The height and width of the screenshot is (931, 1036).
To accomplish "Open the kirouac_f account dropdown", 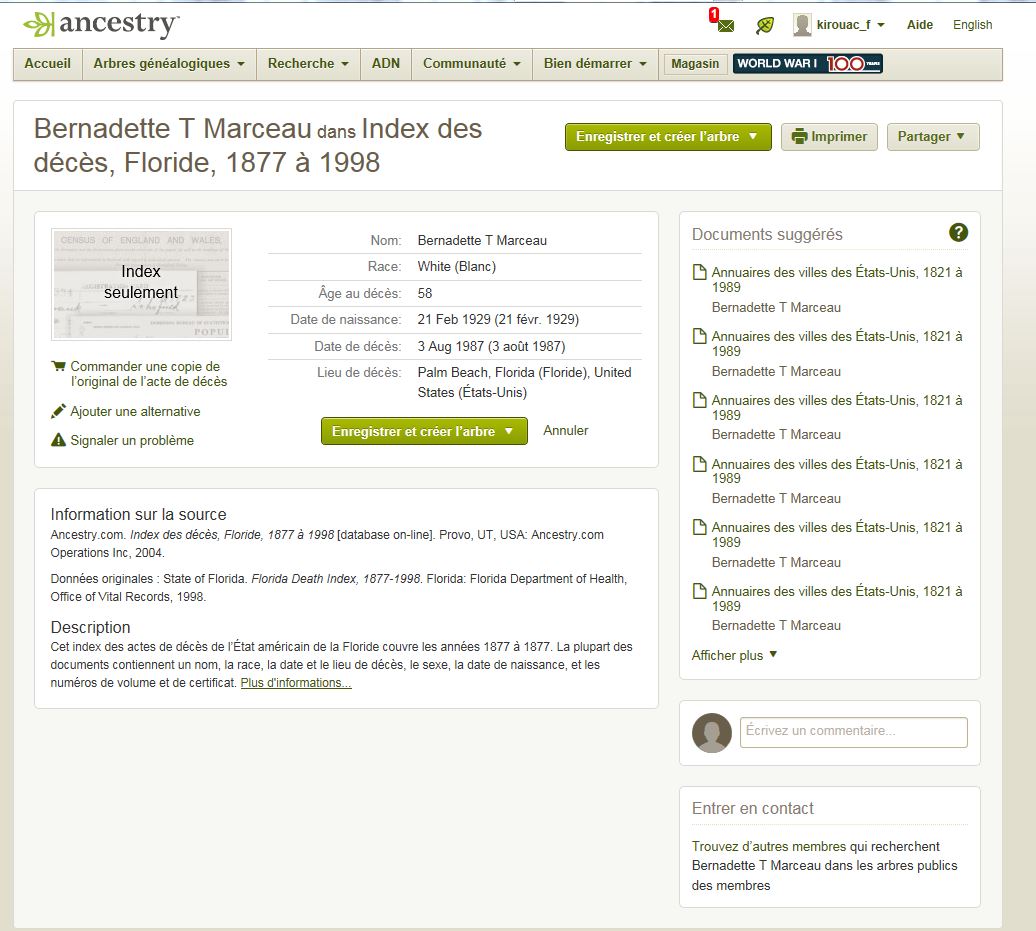I will pos(850,25).
